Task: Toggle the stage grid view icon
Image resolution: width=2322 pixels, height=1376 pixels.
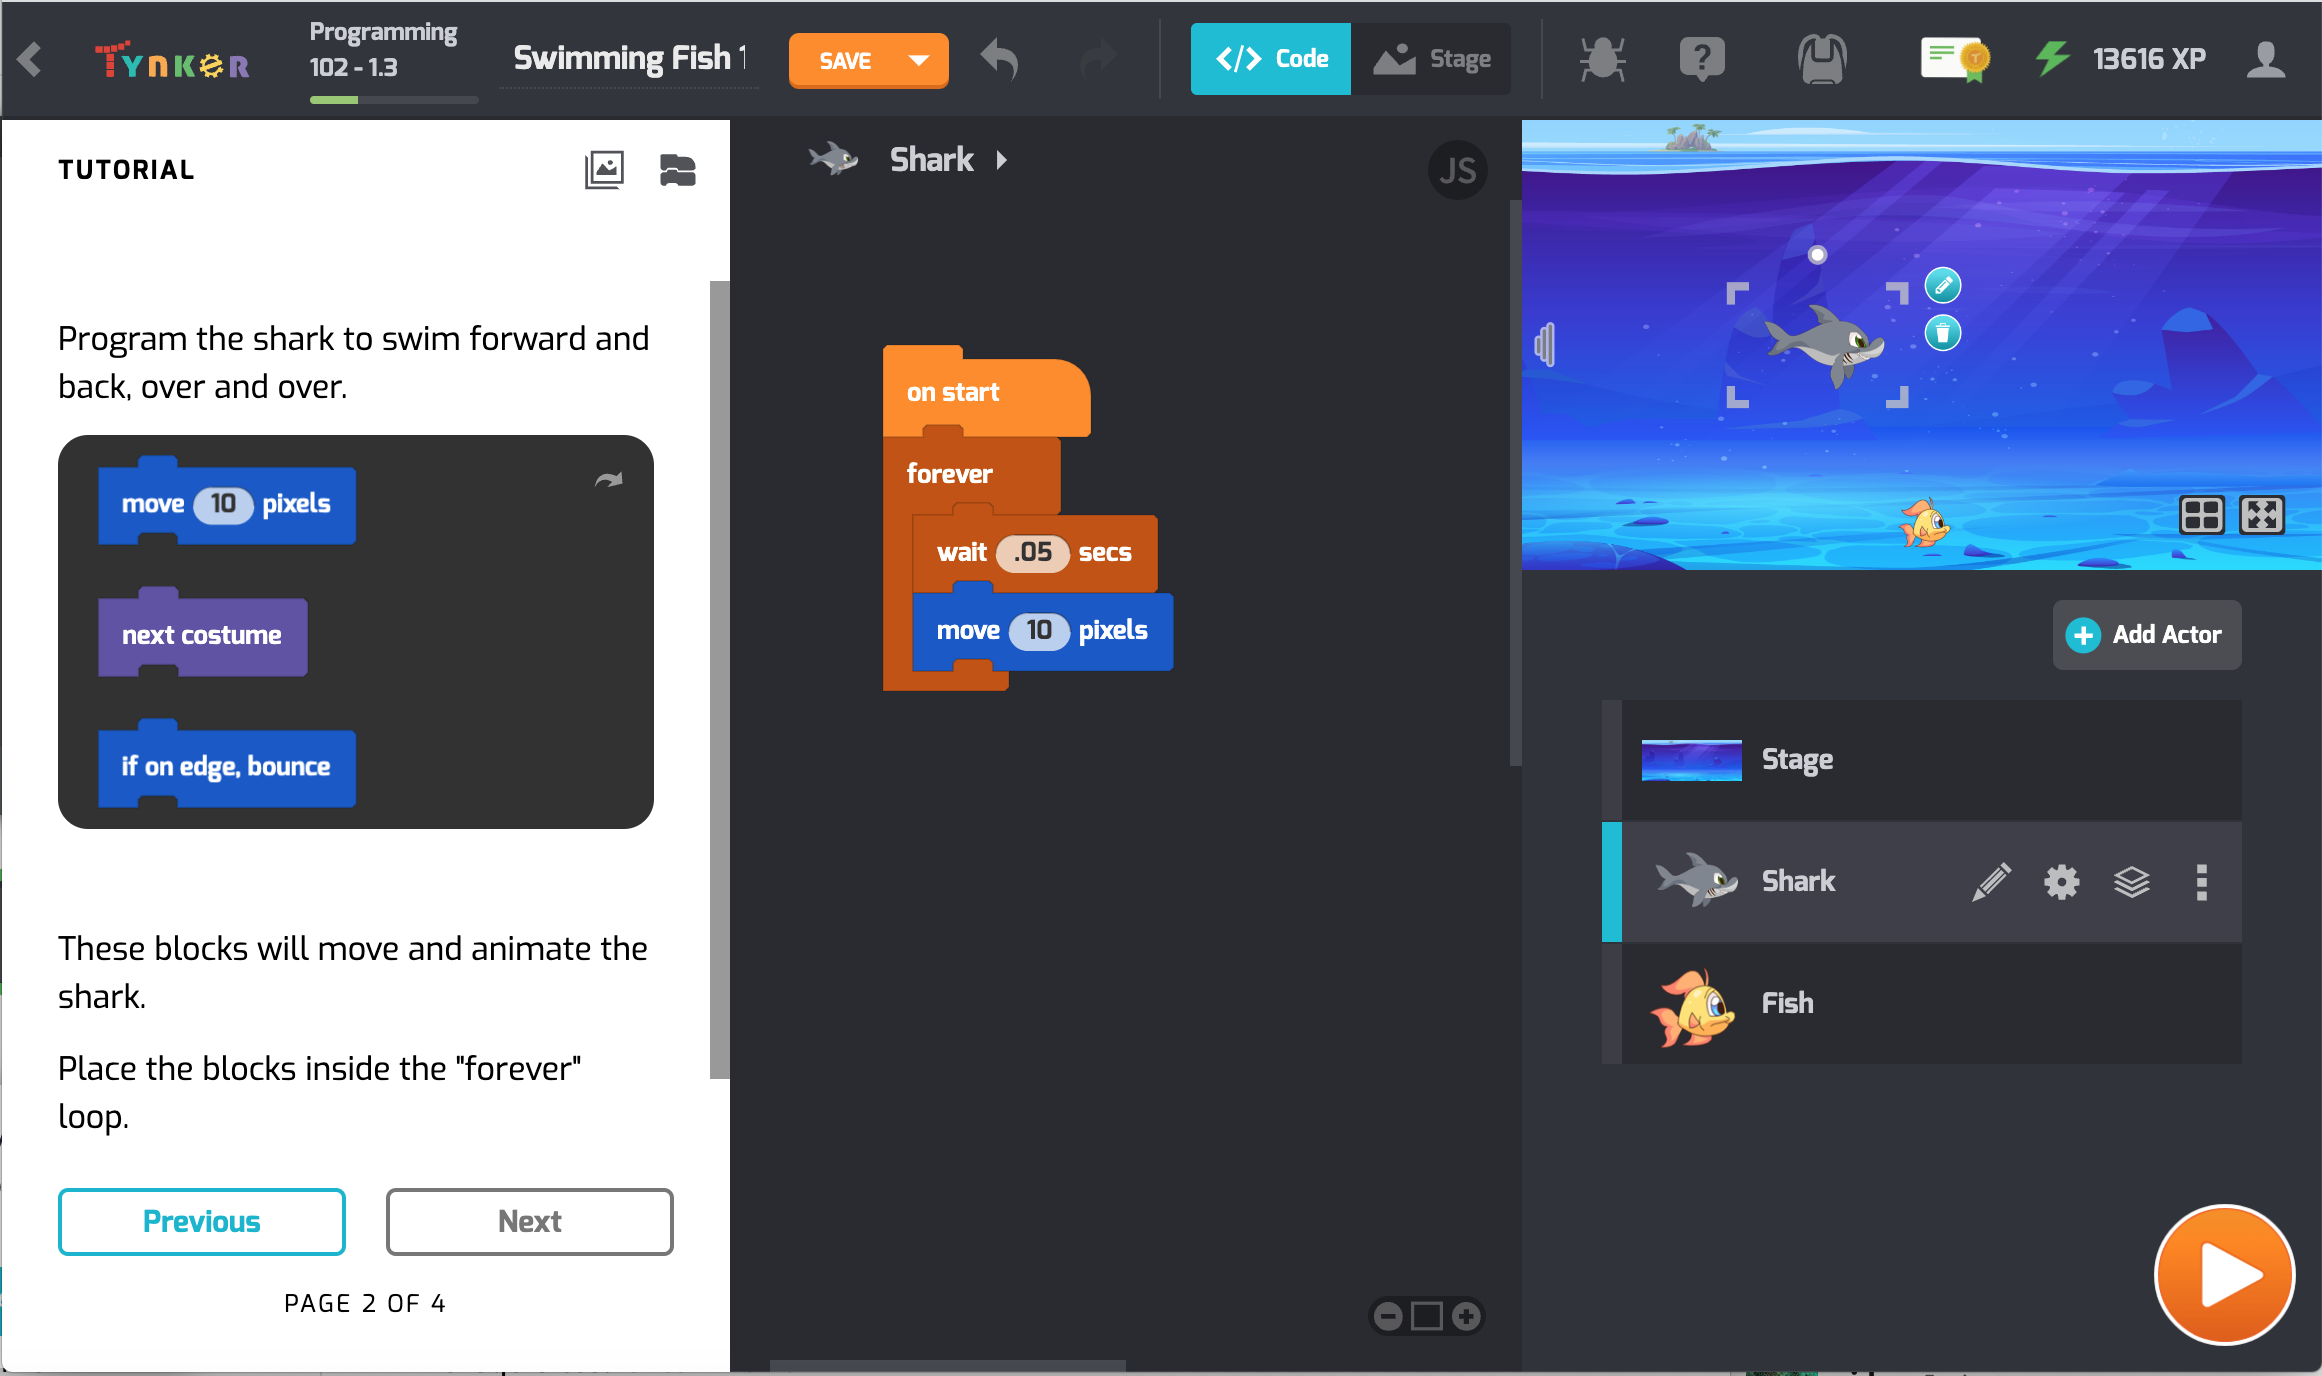Action: click(x=2201, y=515)
